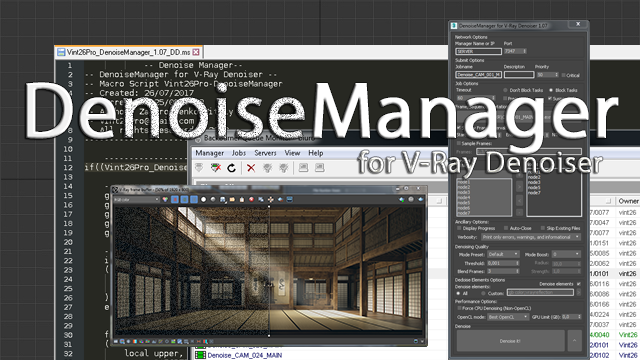Tick the Skip Existing Files checkbox
This screenshot has height=360, width=640.
[x=542, y=228]
